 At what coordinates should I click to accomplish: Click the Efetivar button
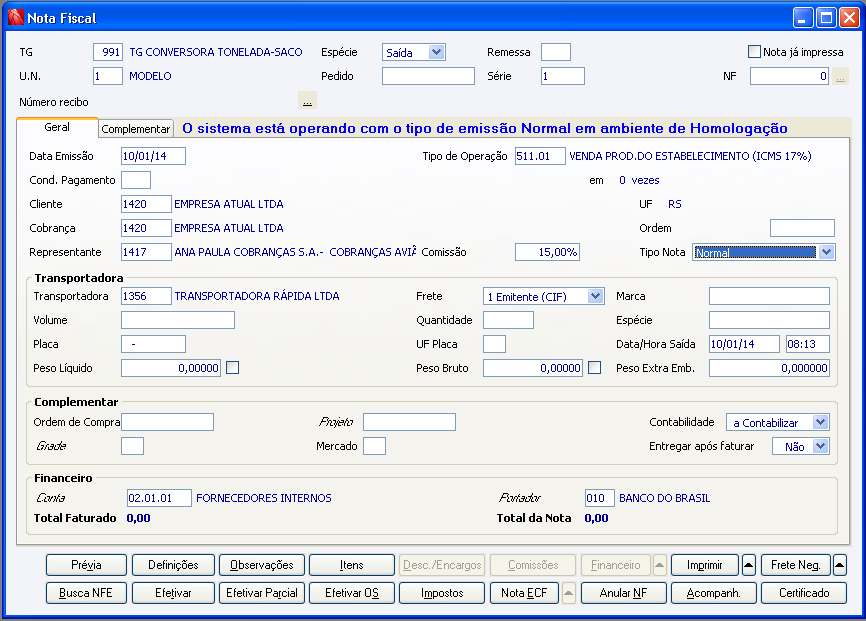tap(173, 593)
